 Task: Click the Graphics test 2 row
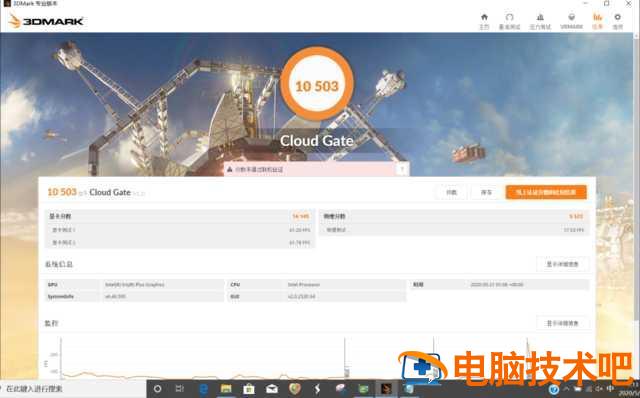coord(180,242)
